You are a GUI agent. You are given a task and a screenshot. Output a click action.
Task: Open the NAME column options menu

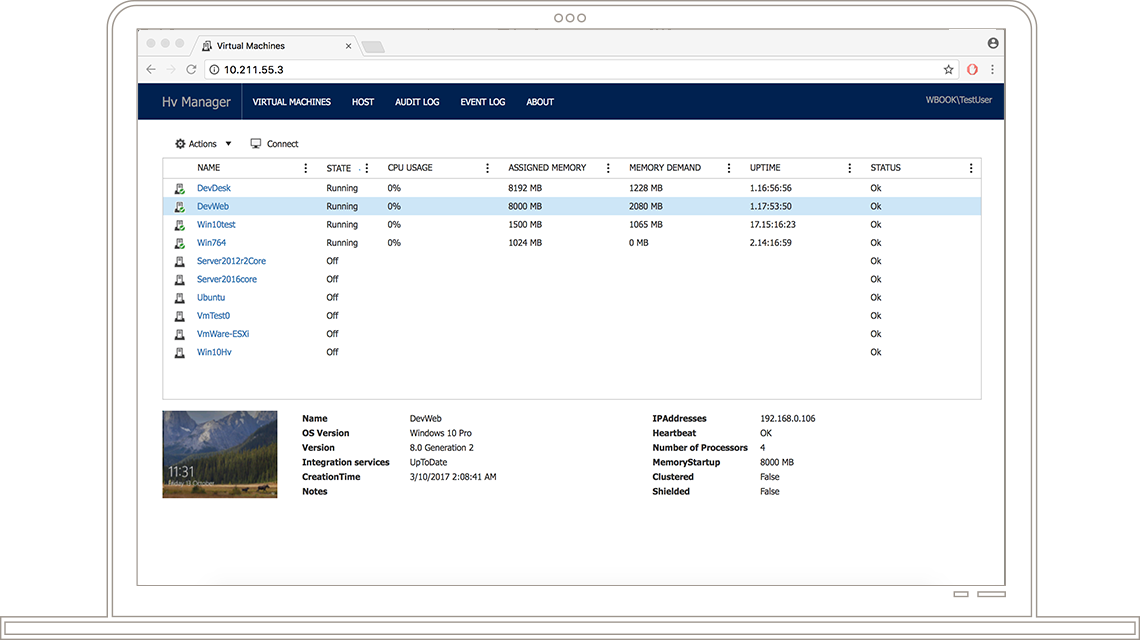click(x=305, y=167)
